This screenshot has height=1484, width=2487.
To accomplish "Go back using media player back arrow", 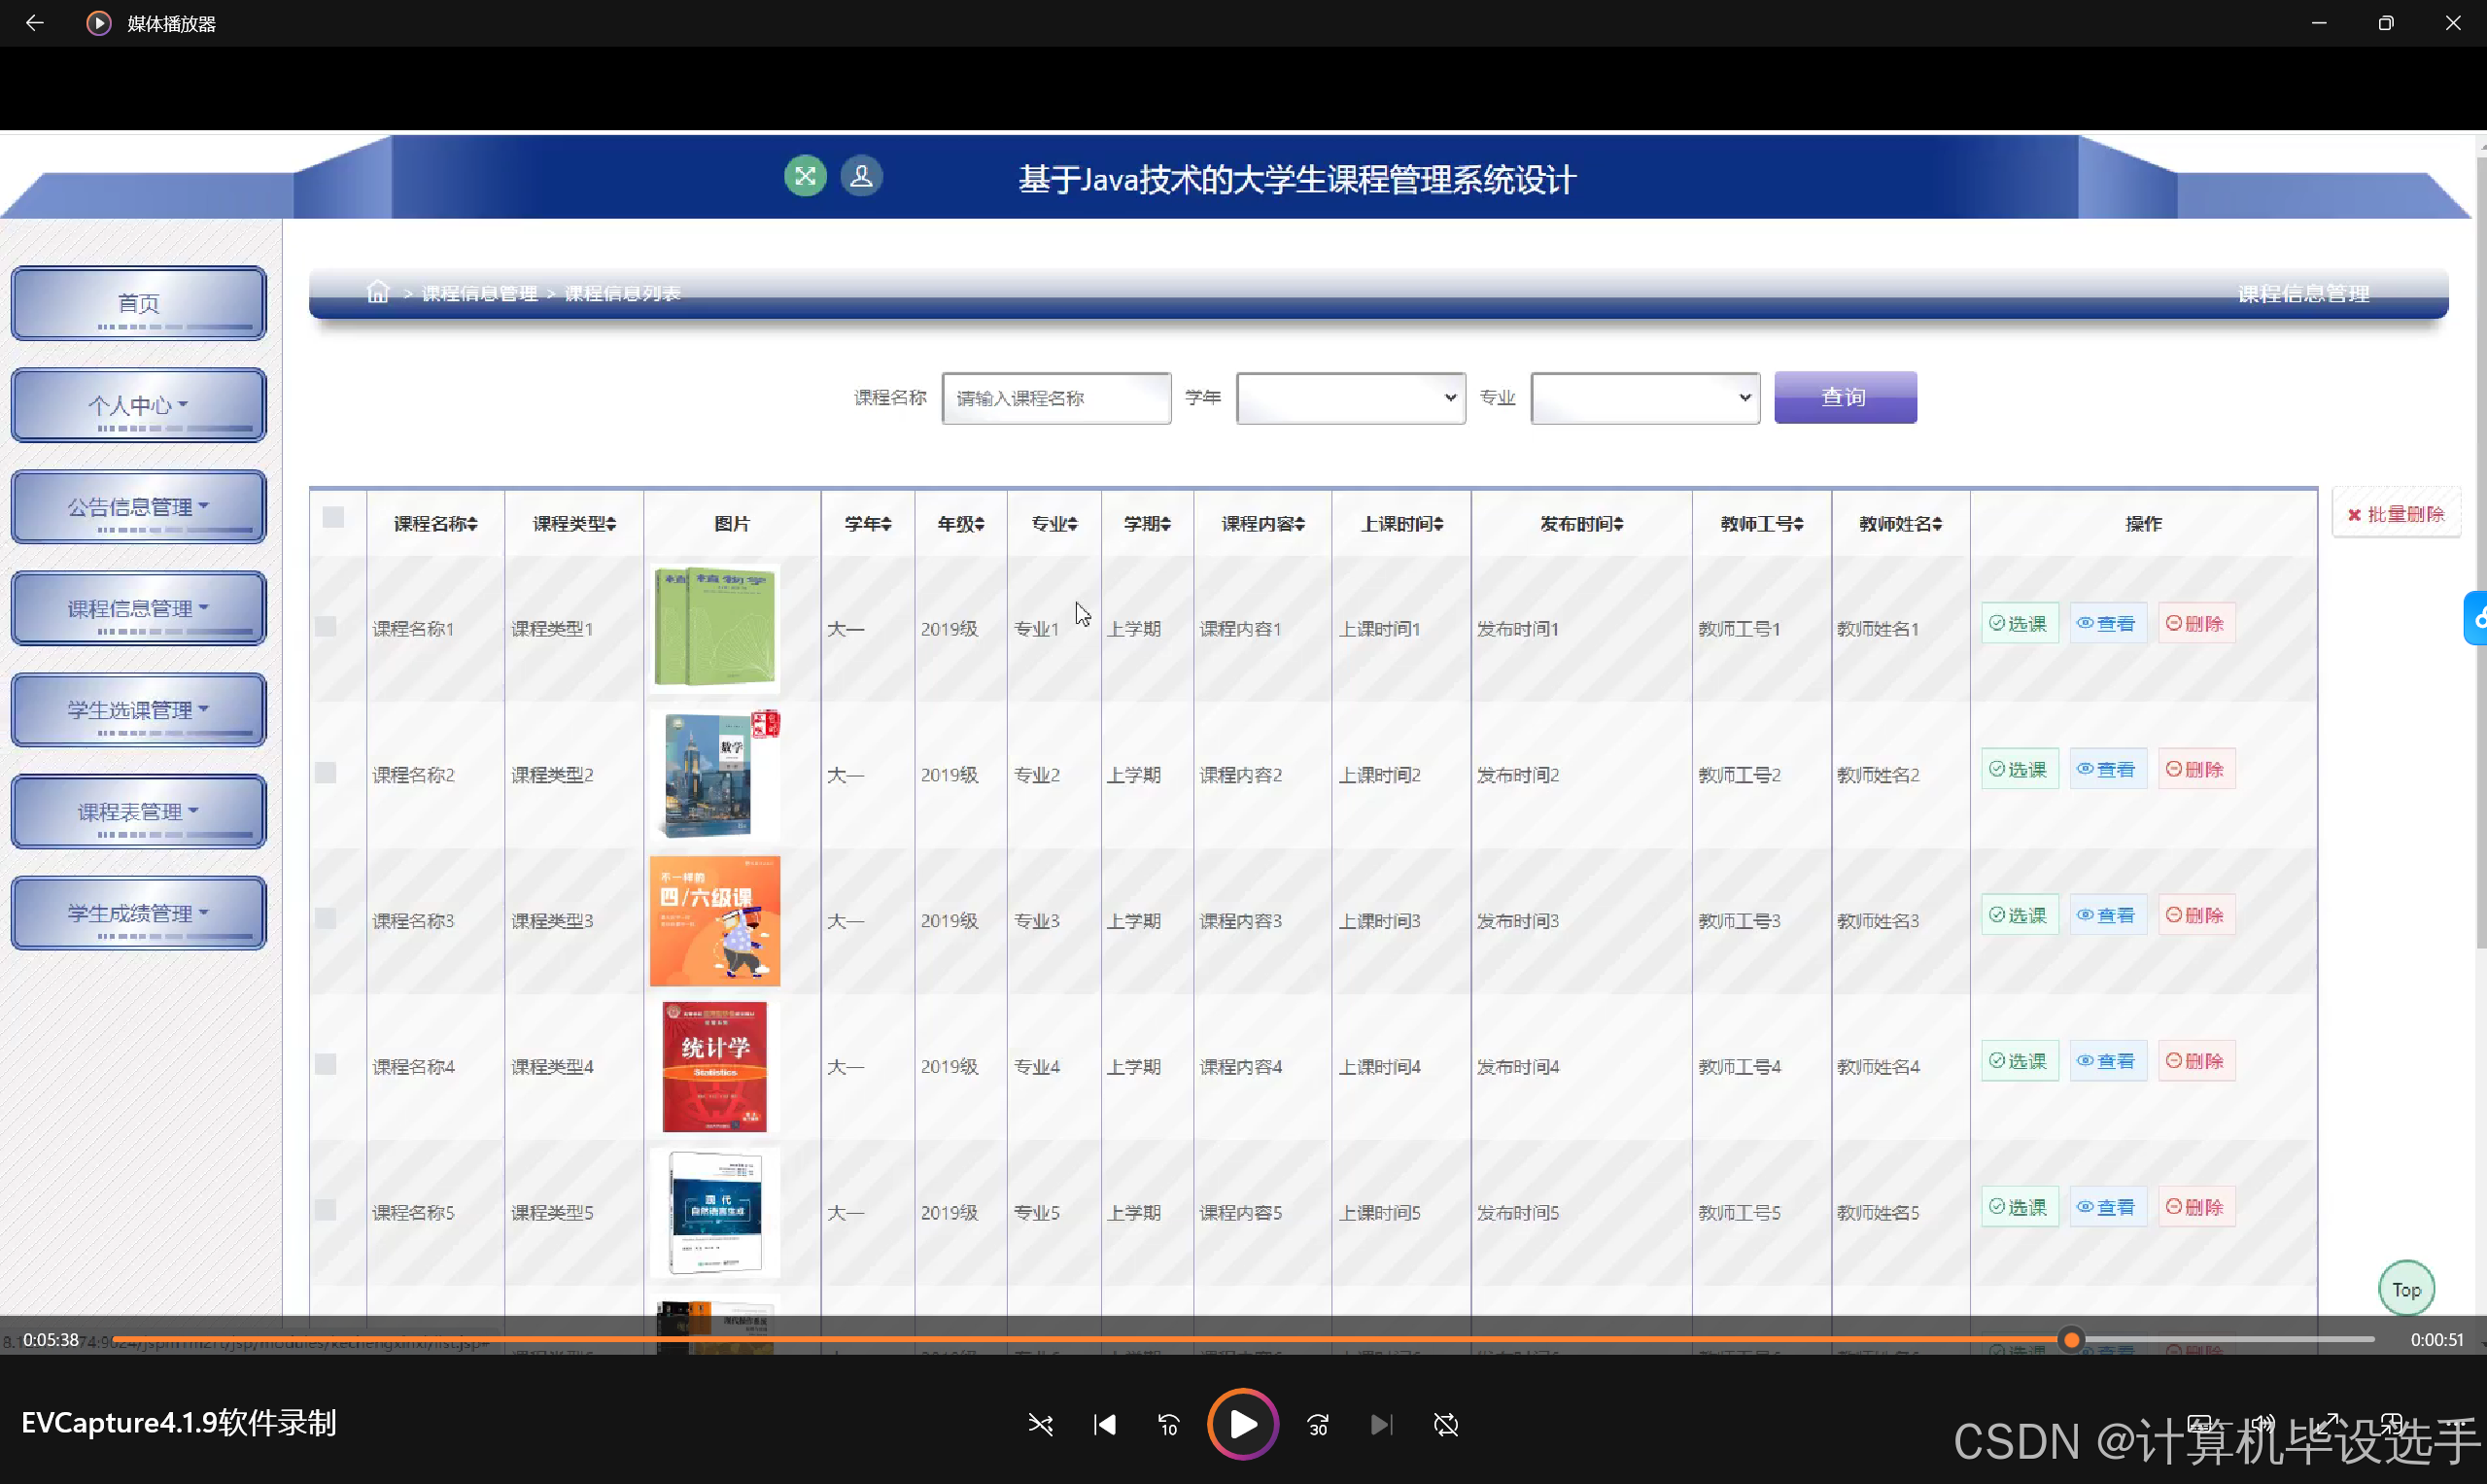I will (35, 23).
